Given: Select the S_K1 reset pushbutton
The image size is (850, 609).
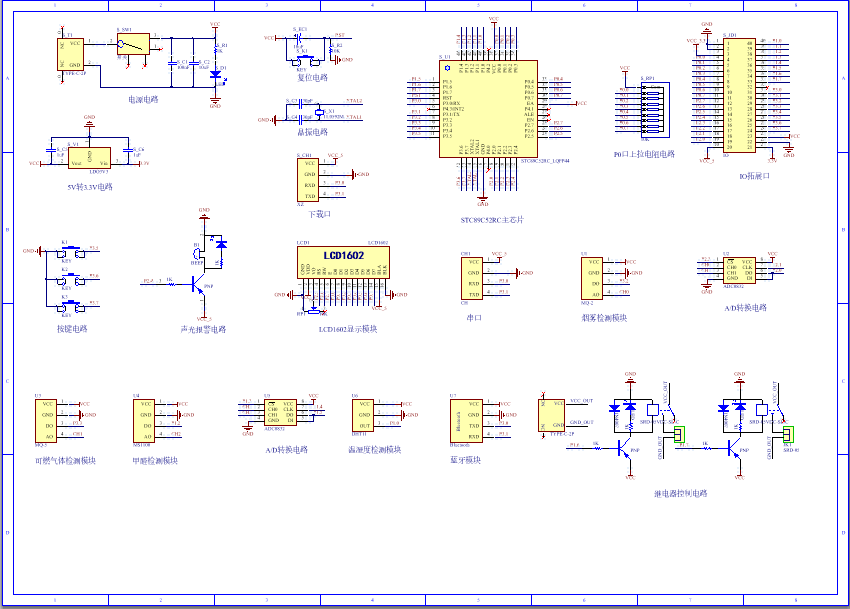Looking at the screenshot, I should coord(305,59).
